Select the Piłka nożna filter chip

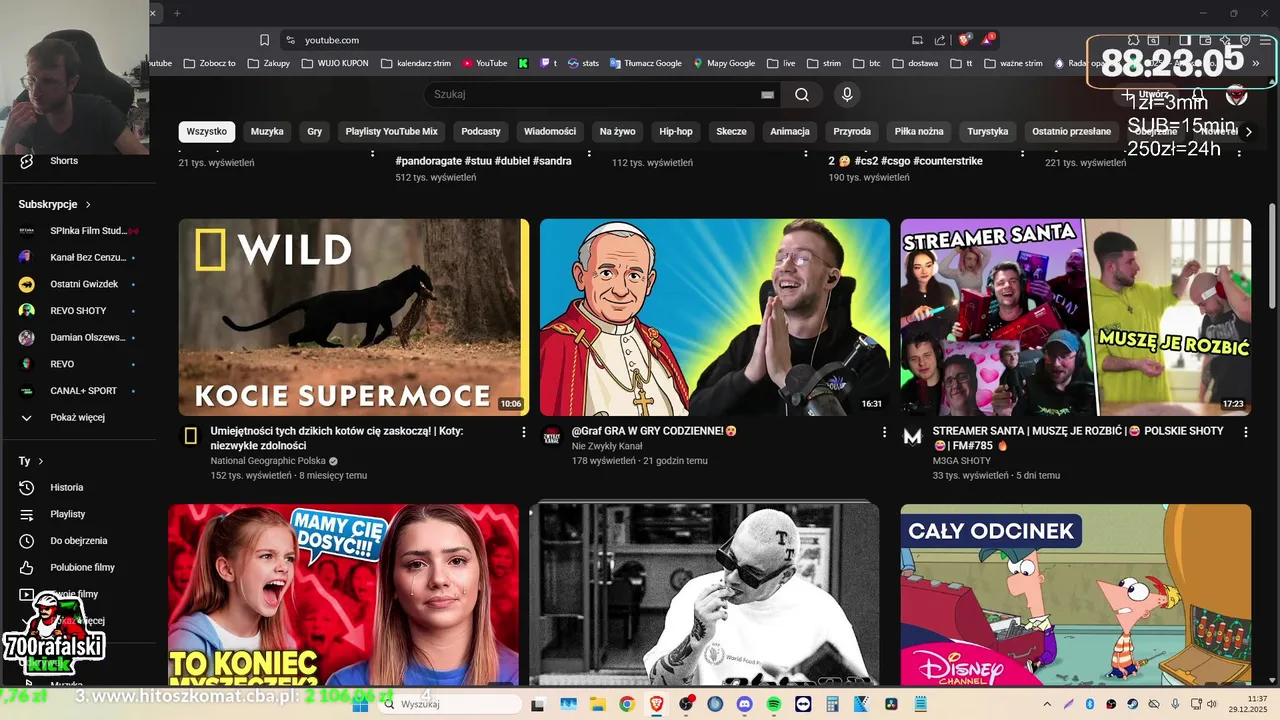919,131
